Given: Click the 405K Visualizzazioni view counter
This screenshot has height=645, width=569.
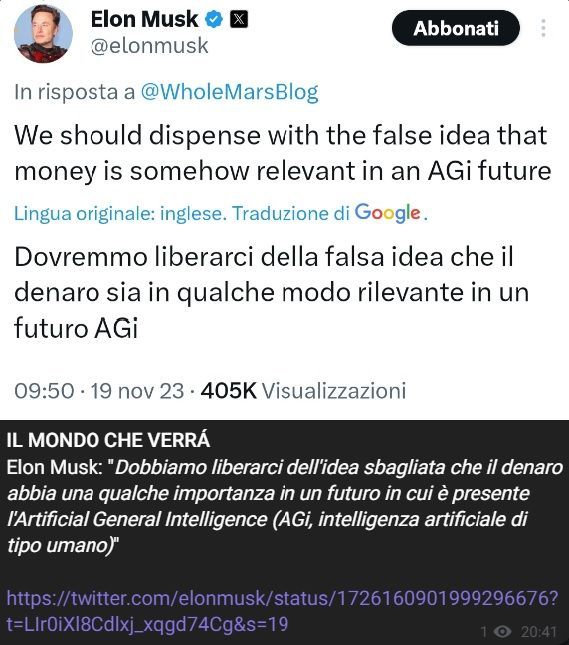Looking at the screenshot, I should (303, 390).
